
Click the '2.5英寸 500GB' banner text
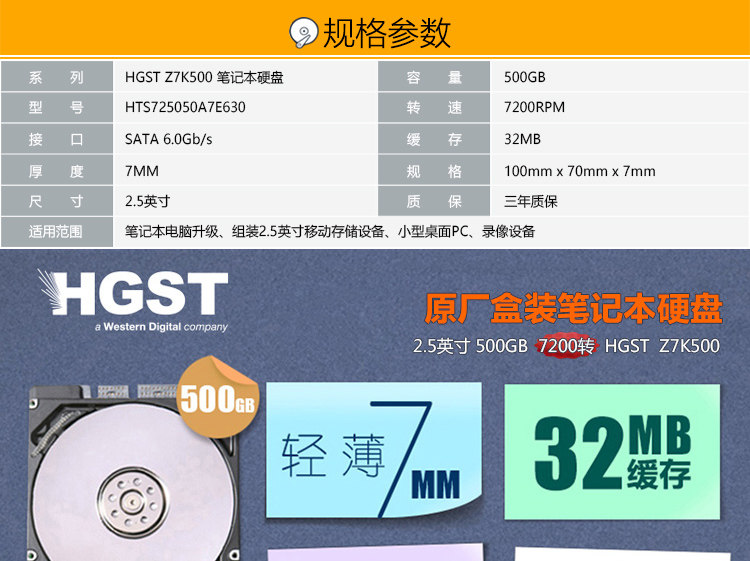[470, 346]
